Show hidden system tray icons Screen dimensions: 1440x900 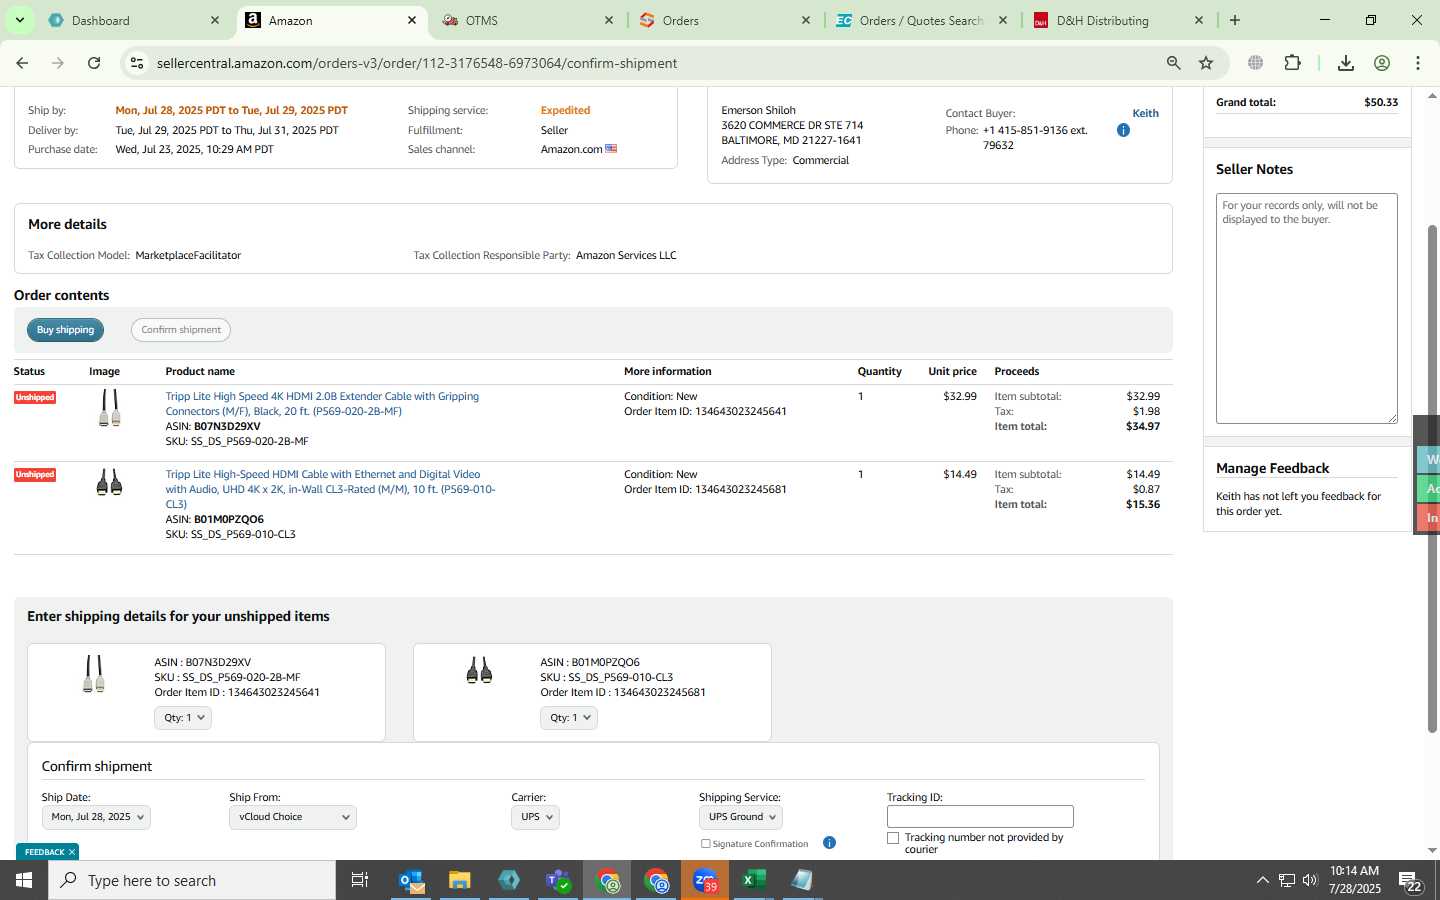tap(1262, 880)
